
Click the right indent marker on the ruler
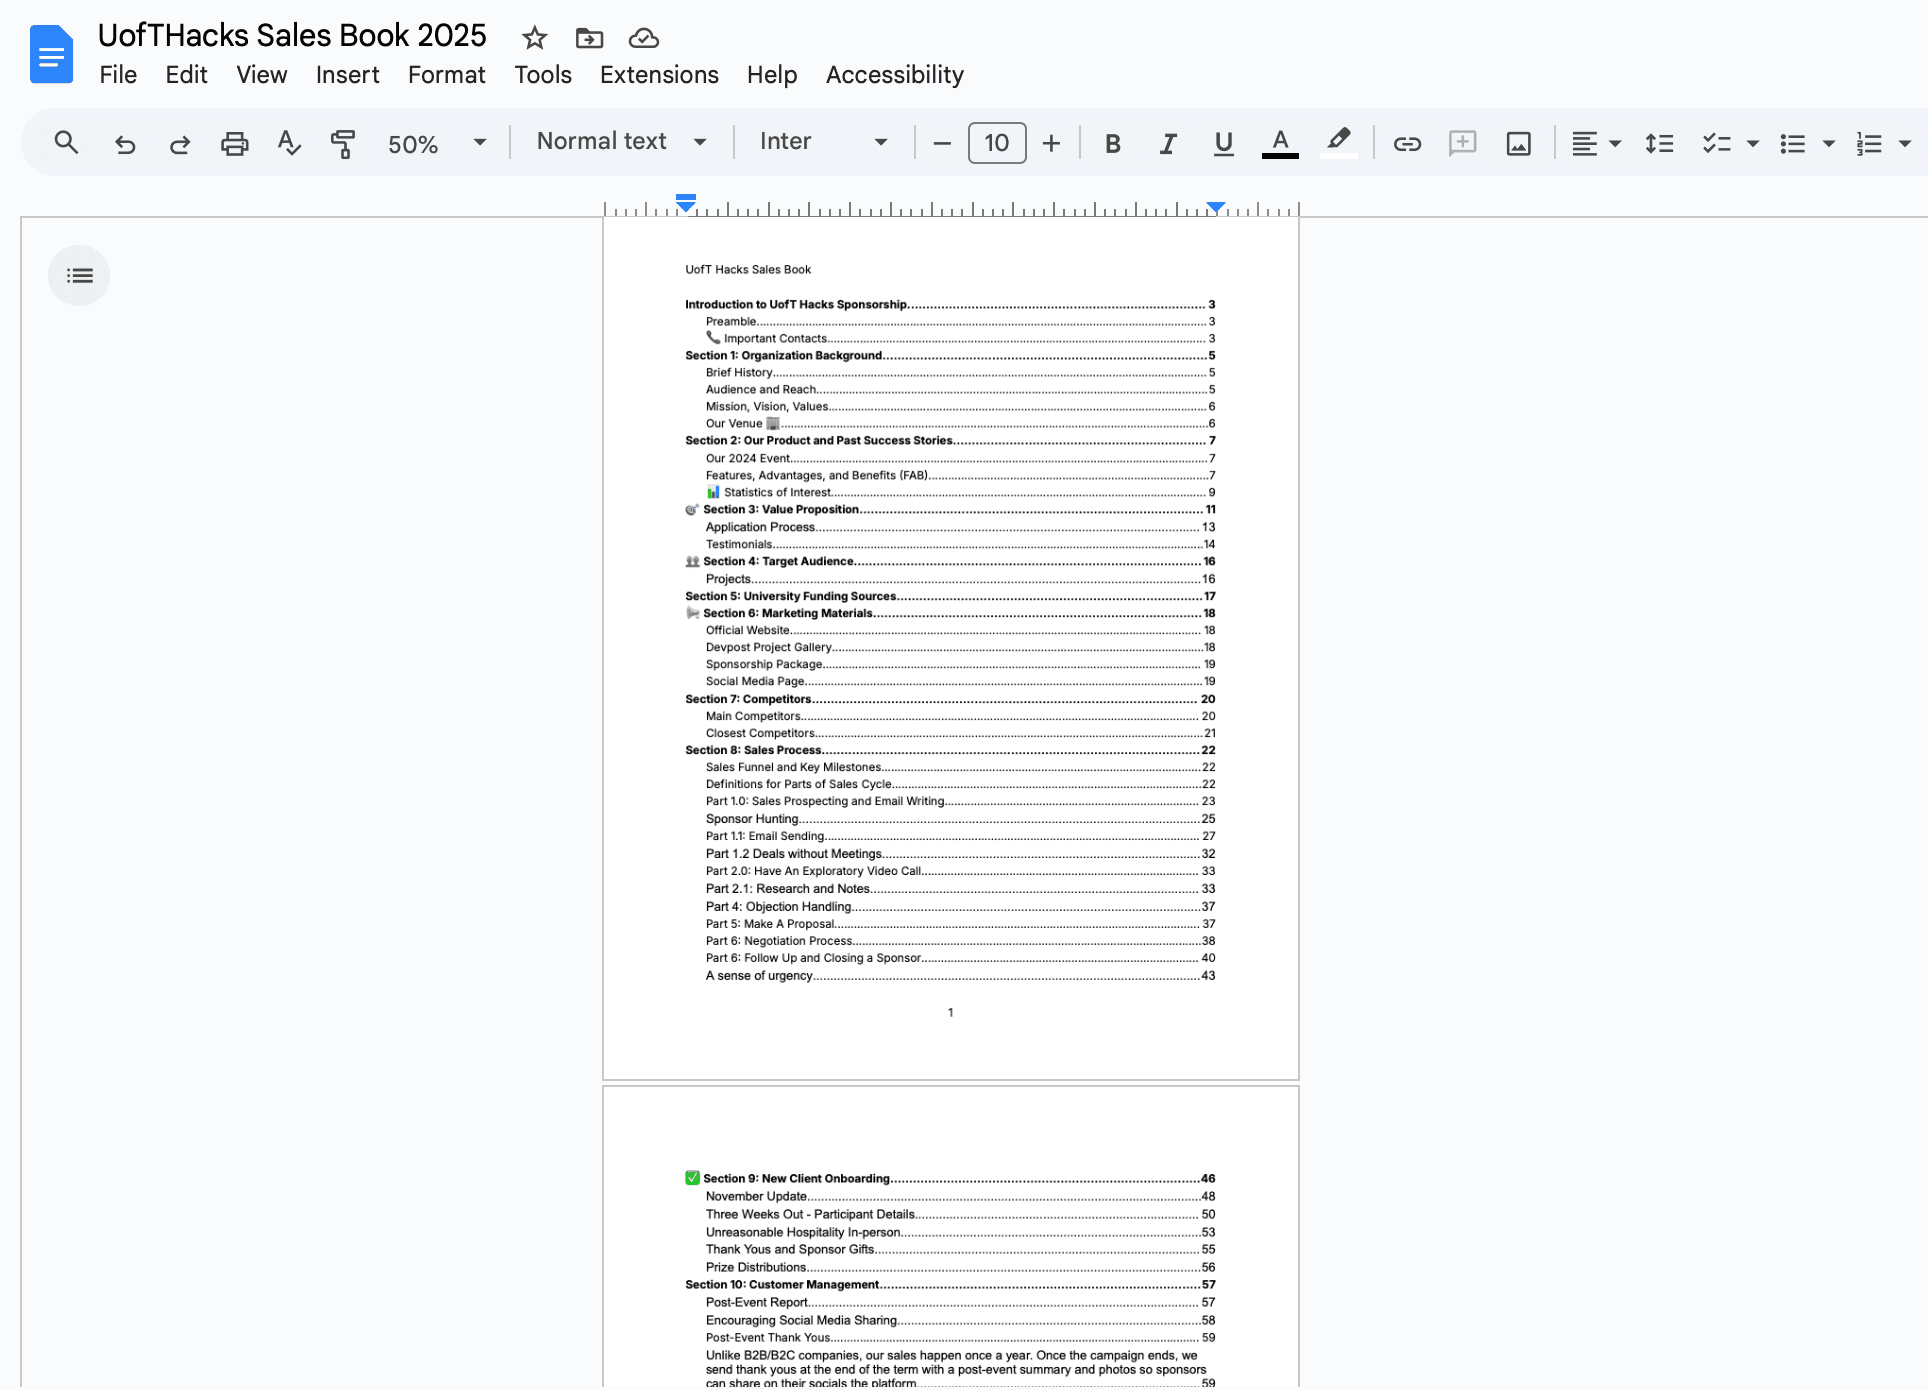click(1215, 207)
